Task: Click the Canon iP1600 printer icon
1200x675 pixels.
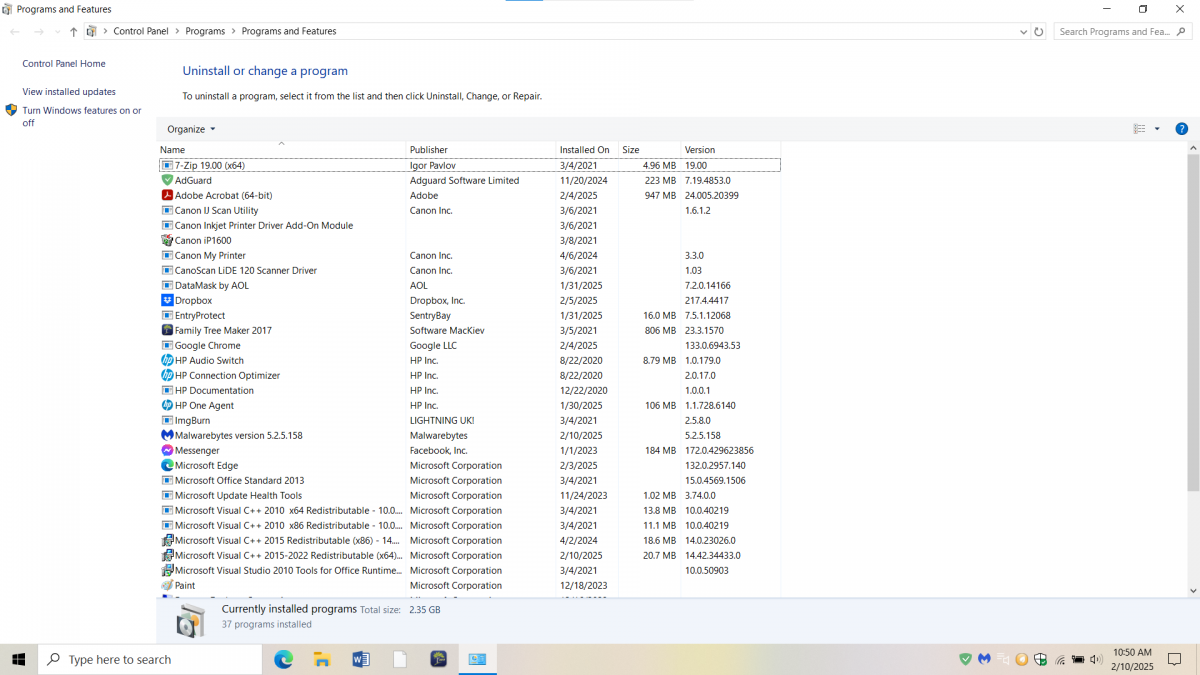Action: tap(167, 240)
